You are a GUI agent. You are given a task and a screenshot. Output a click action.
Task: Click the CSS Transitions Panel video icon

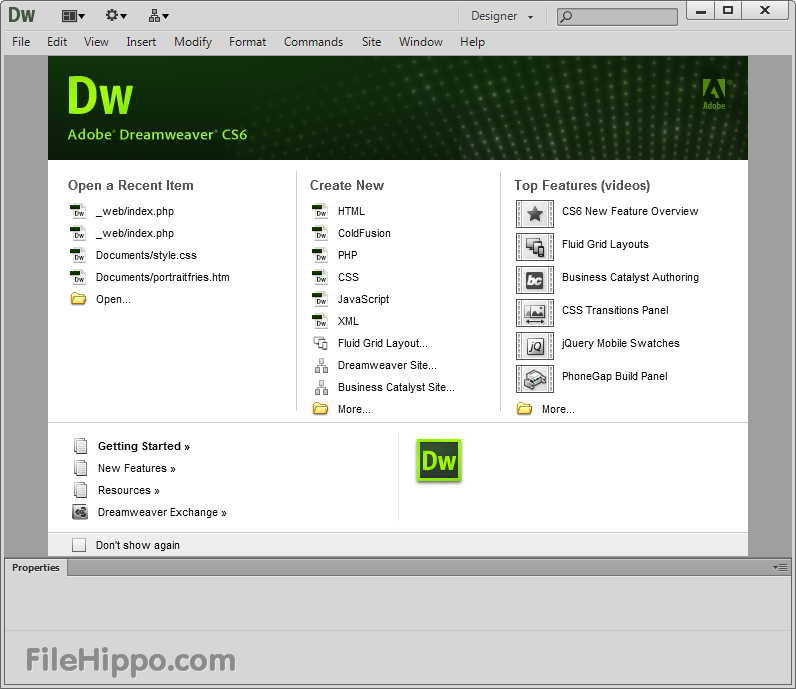[x=535, y=313]
